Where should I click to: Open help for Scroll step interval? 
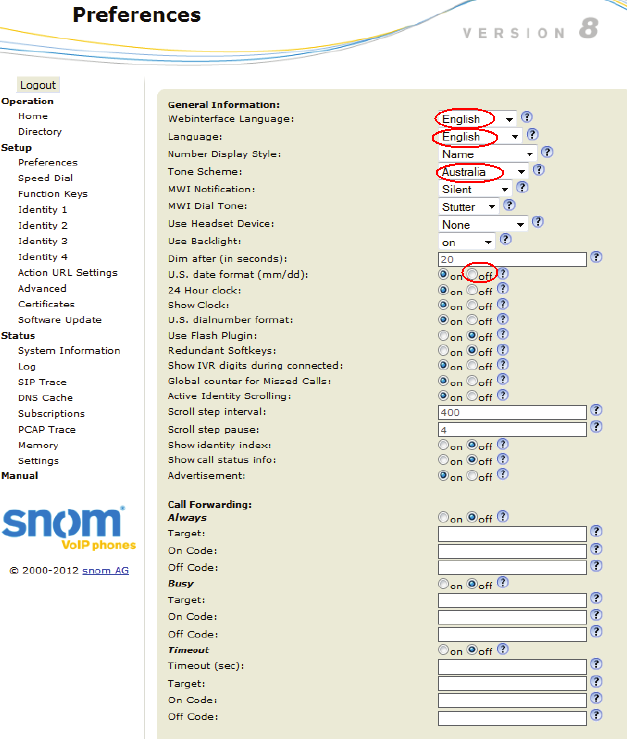pyautogui.click(x=596, y=410)
